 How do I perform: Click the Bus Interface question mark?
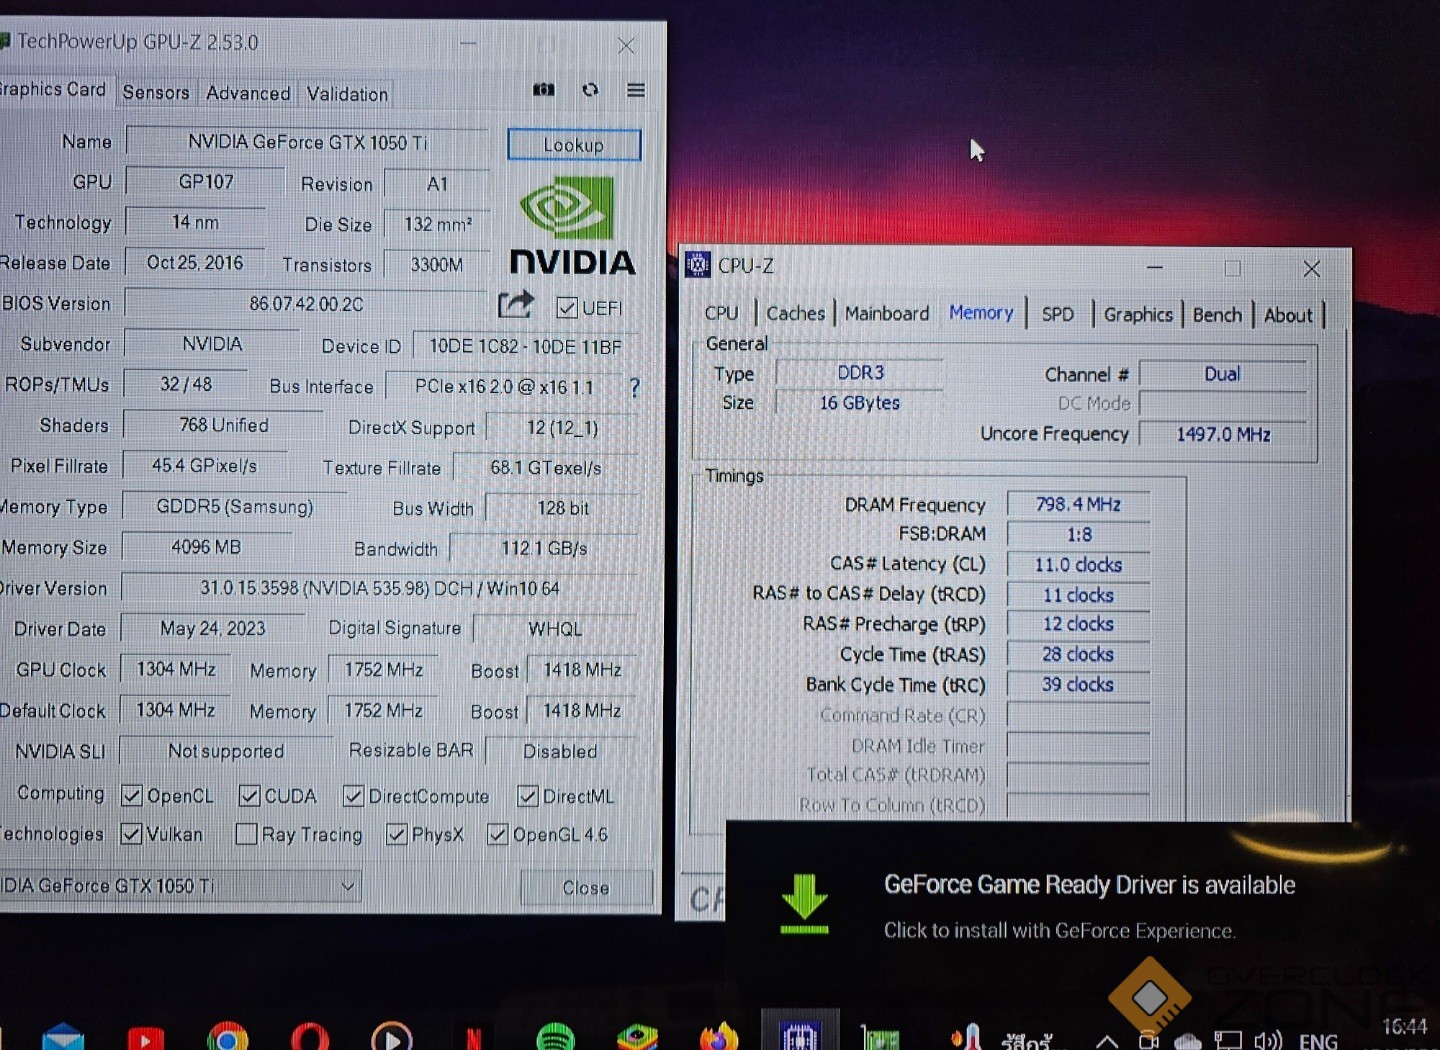(x=634, y=387)
